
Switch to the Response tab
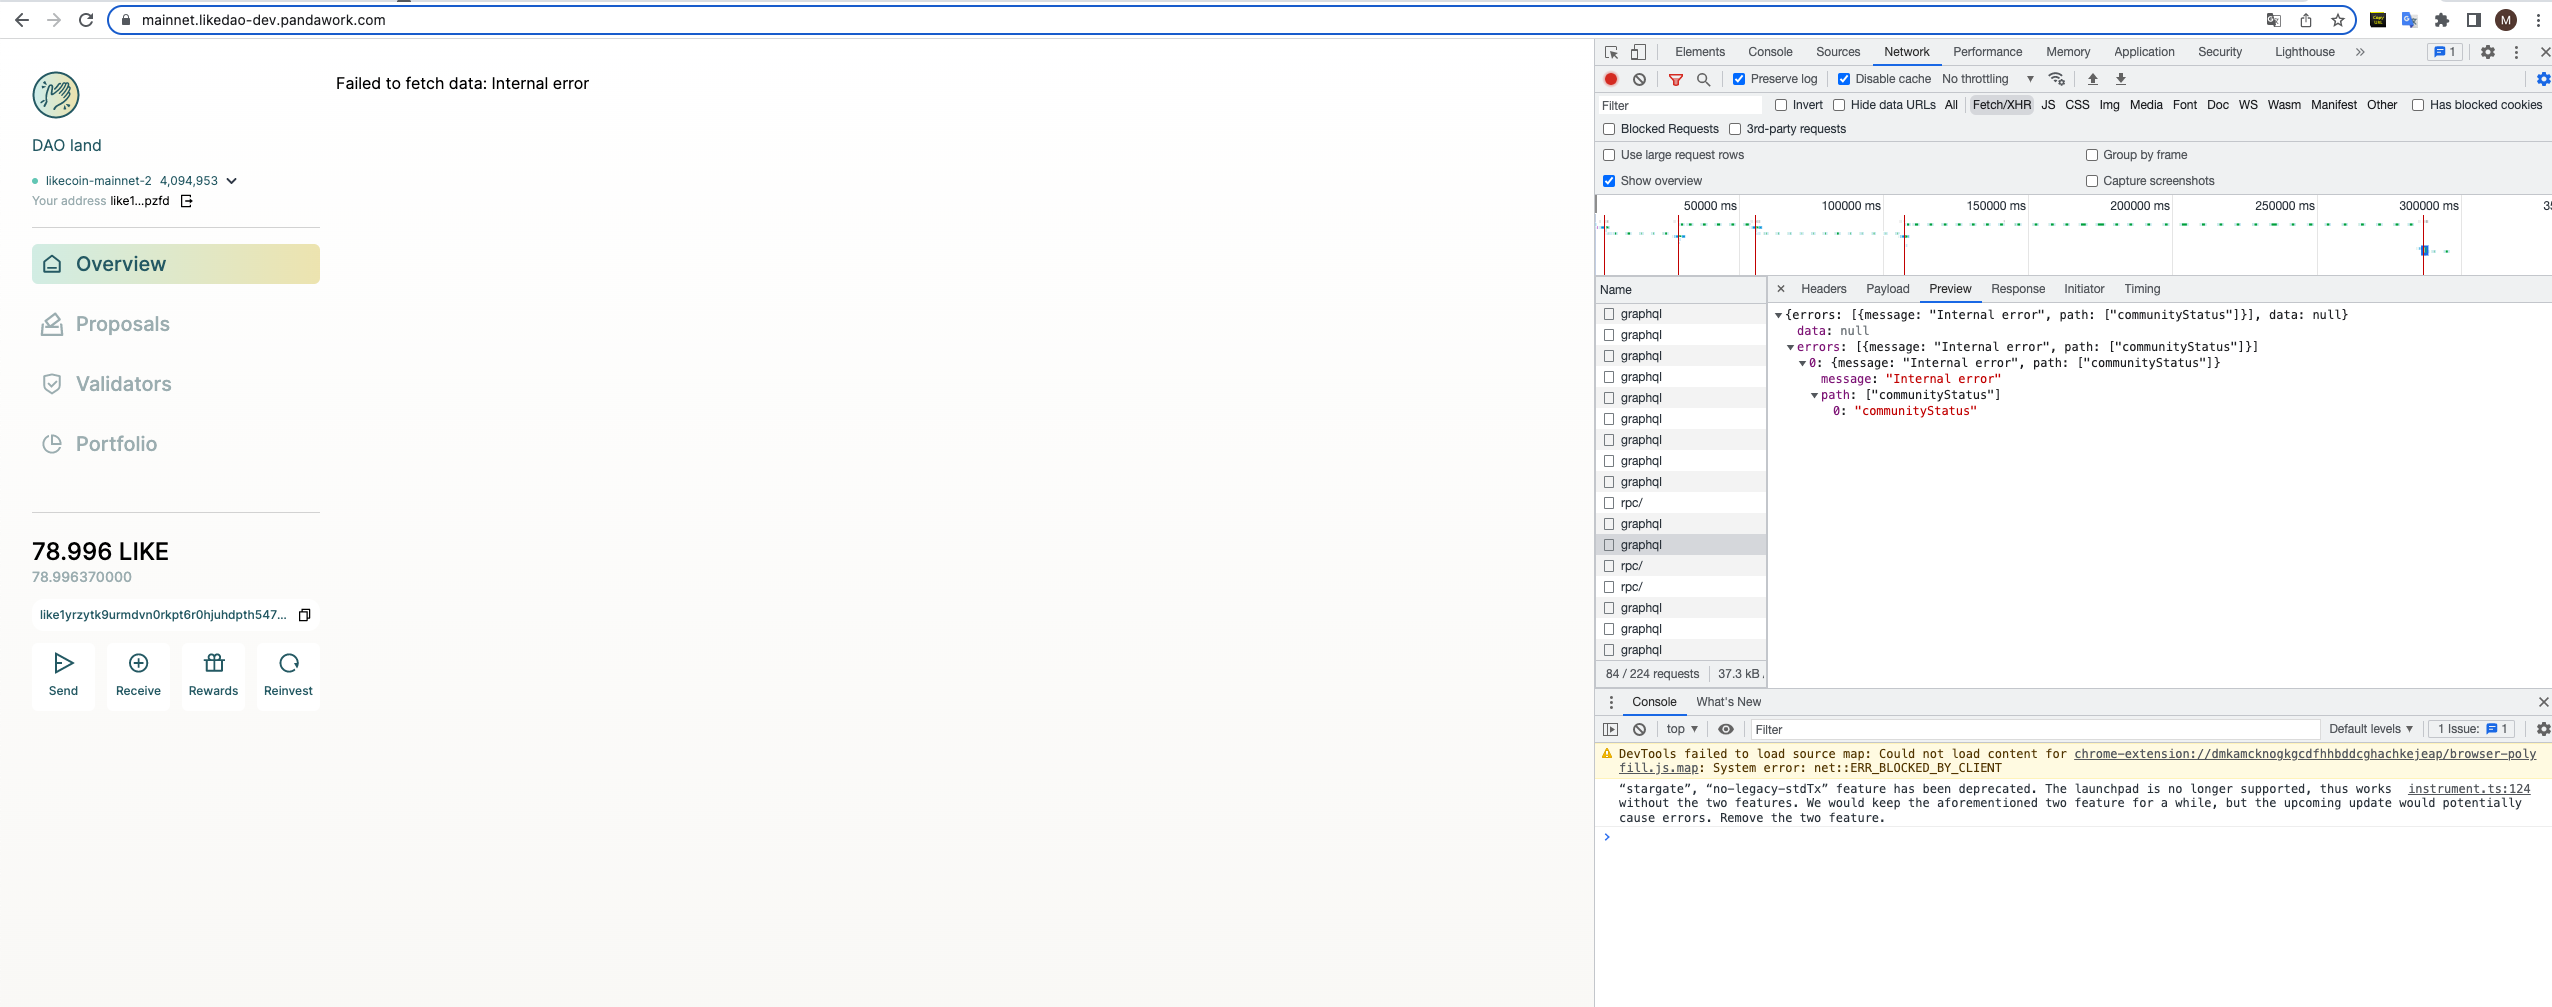2018,289
